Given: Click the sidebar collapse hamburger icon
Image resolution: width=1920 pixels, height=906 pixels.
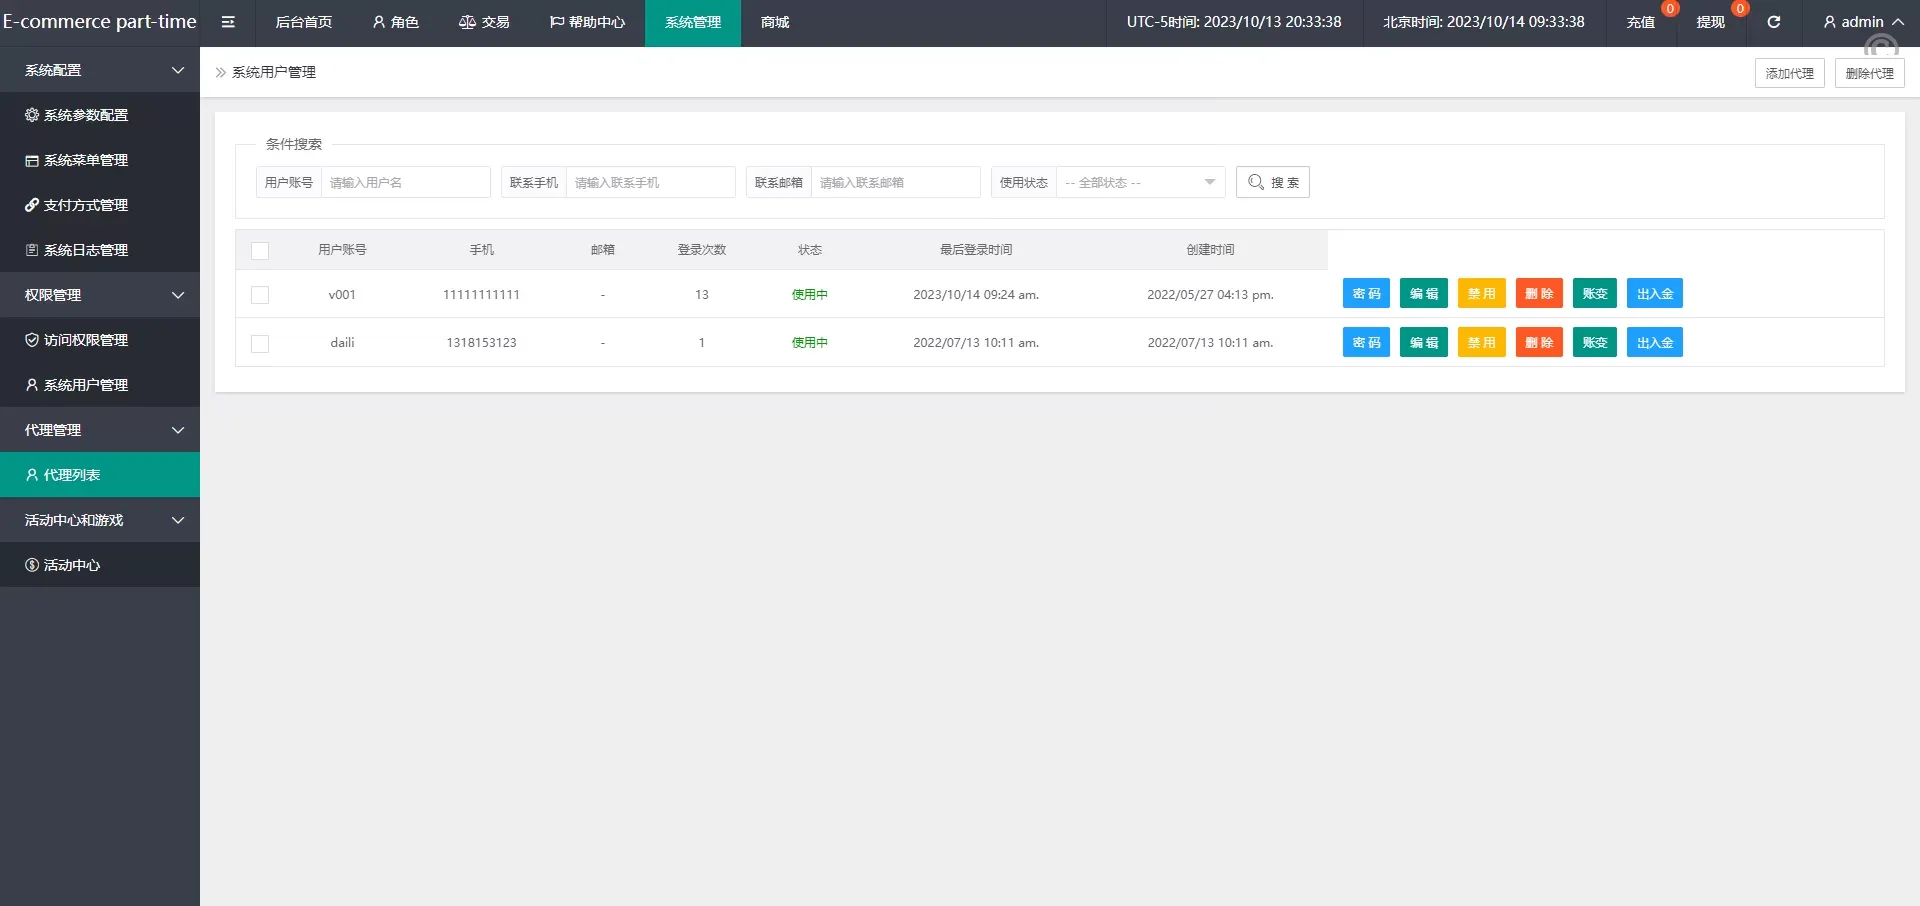Looking at the screenshot, I should 228,22.
